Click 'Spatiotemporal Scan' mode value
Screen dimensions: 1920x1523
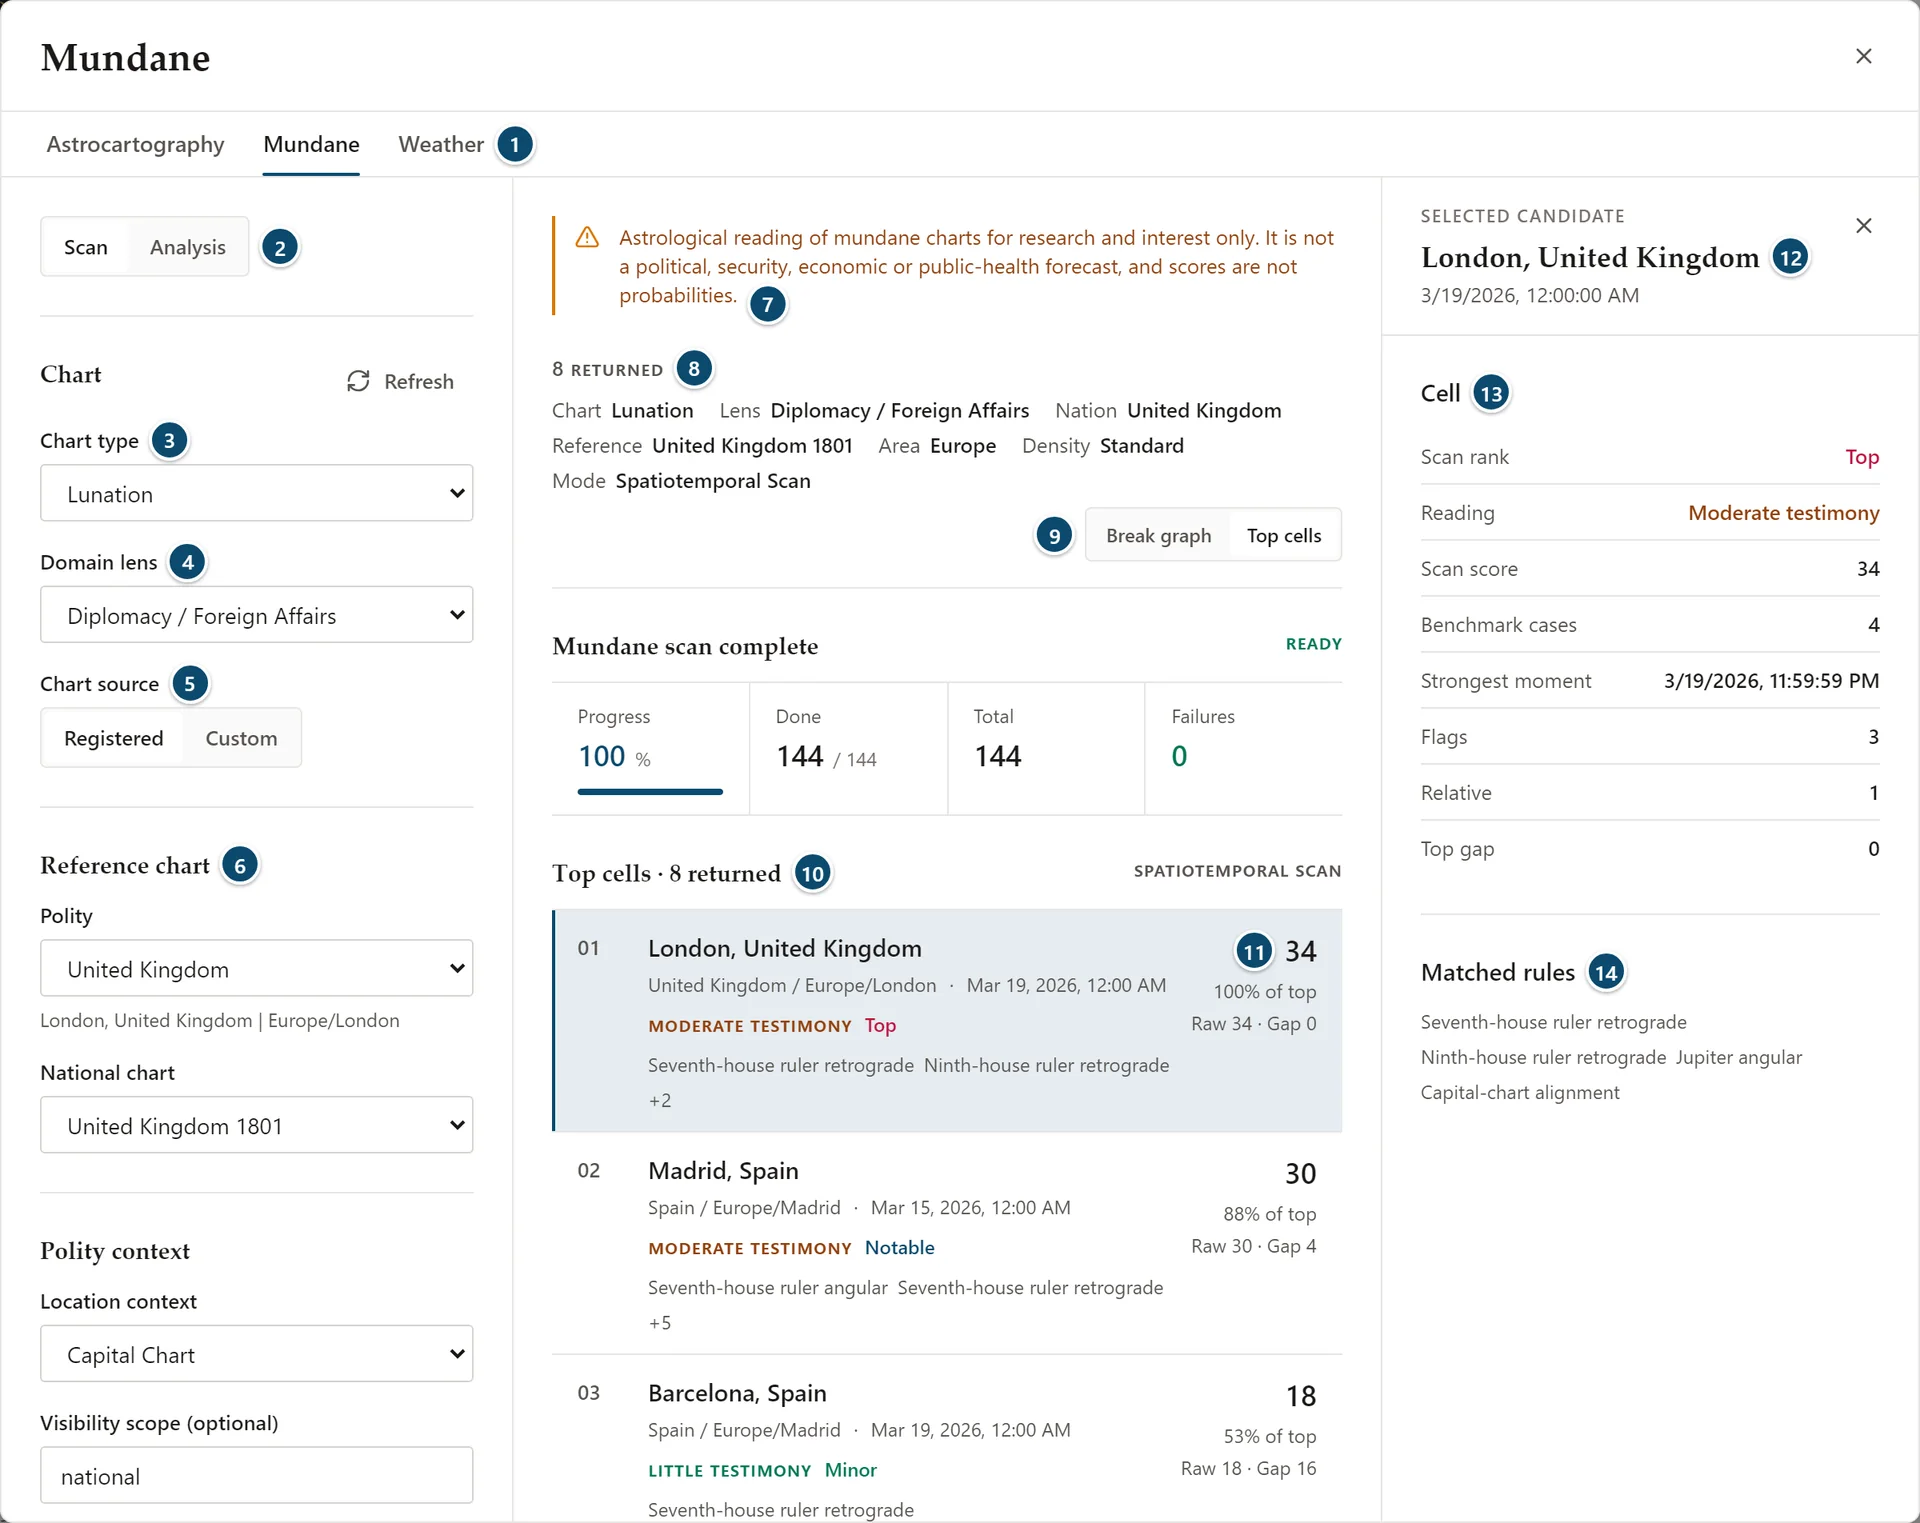click(713, 481)
